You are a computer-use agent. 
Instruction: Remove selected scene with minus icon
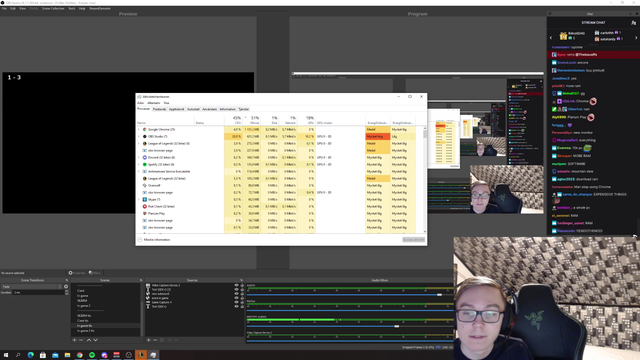click(x=81, y=340)
